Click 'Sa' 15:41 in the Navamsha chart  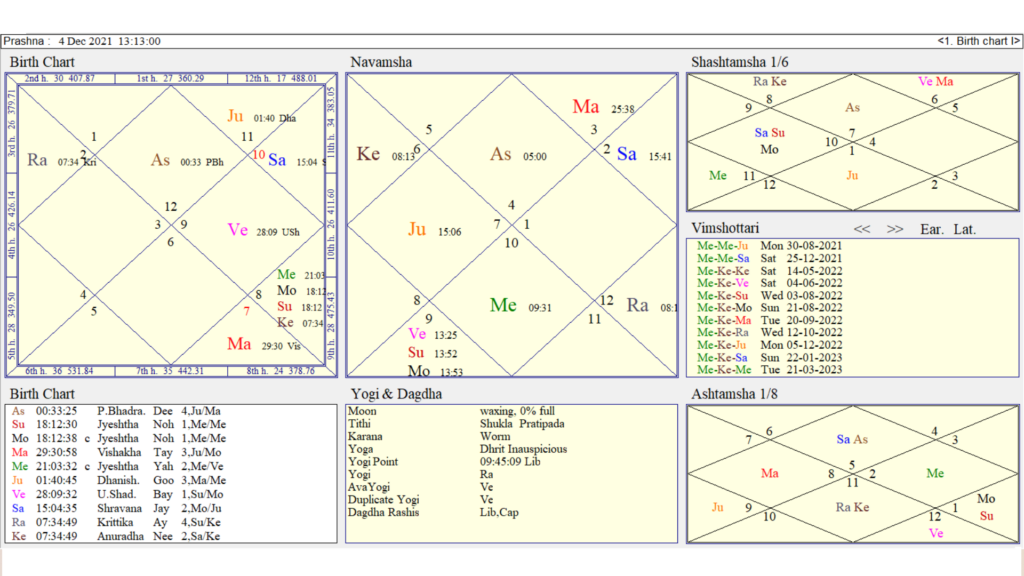tap(627, 154)
